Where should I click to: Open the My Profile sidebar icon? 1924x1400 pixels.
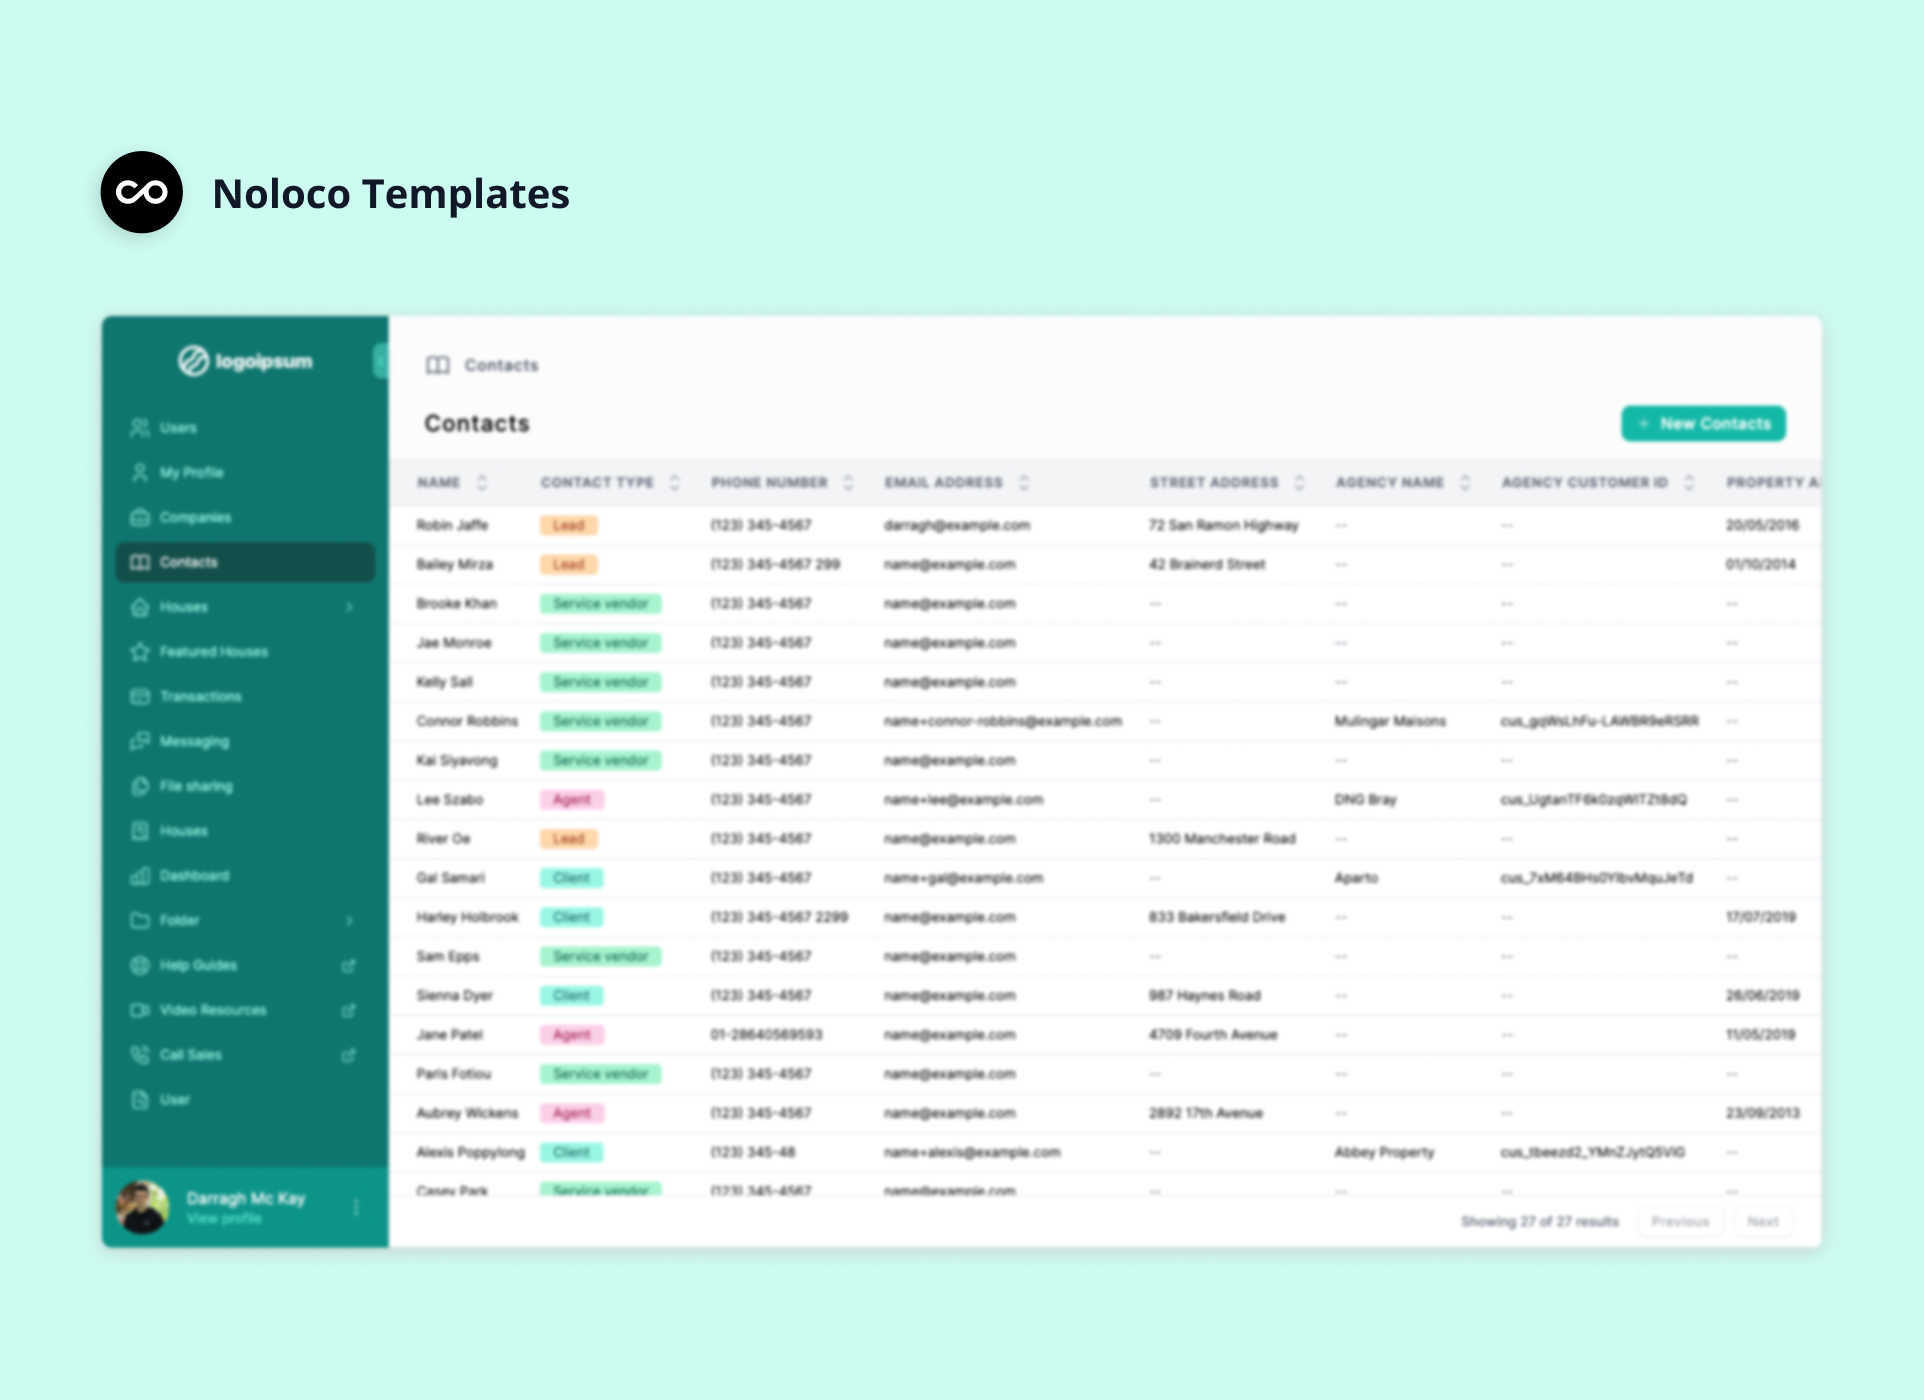(140, 472)
